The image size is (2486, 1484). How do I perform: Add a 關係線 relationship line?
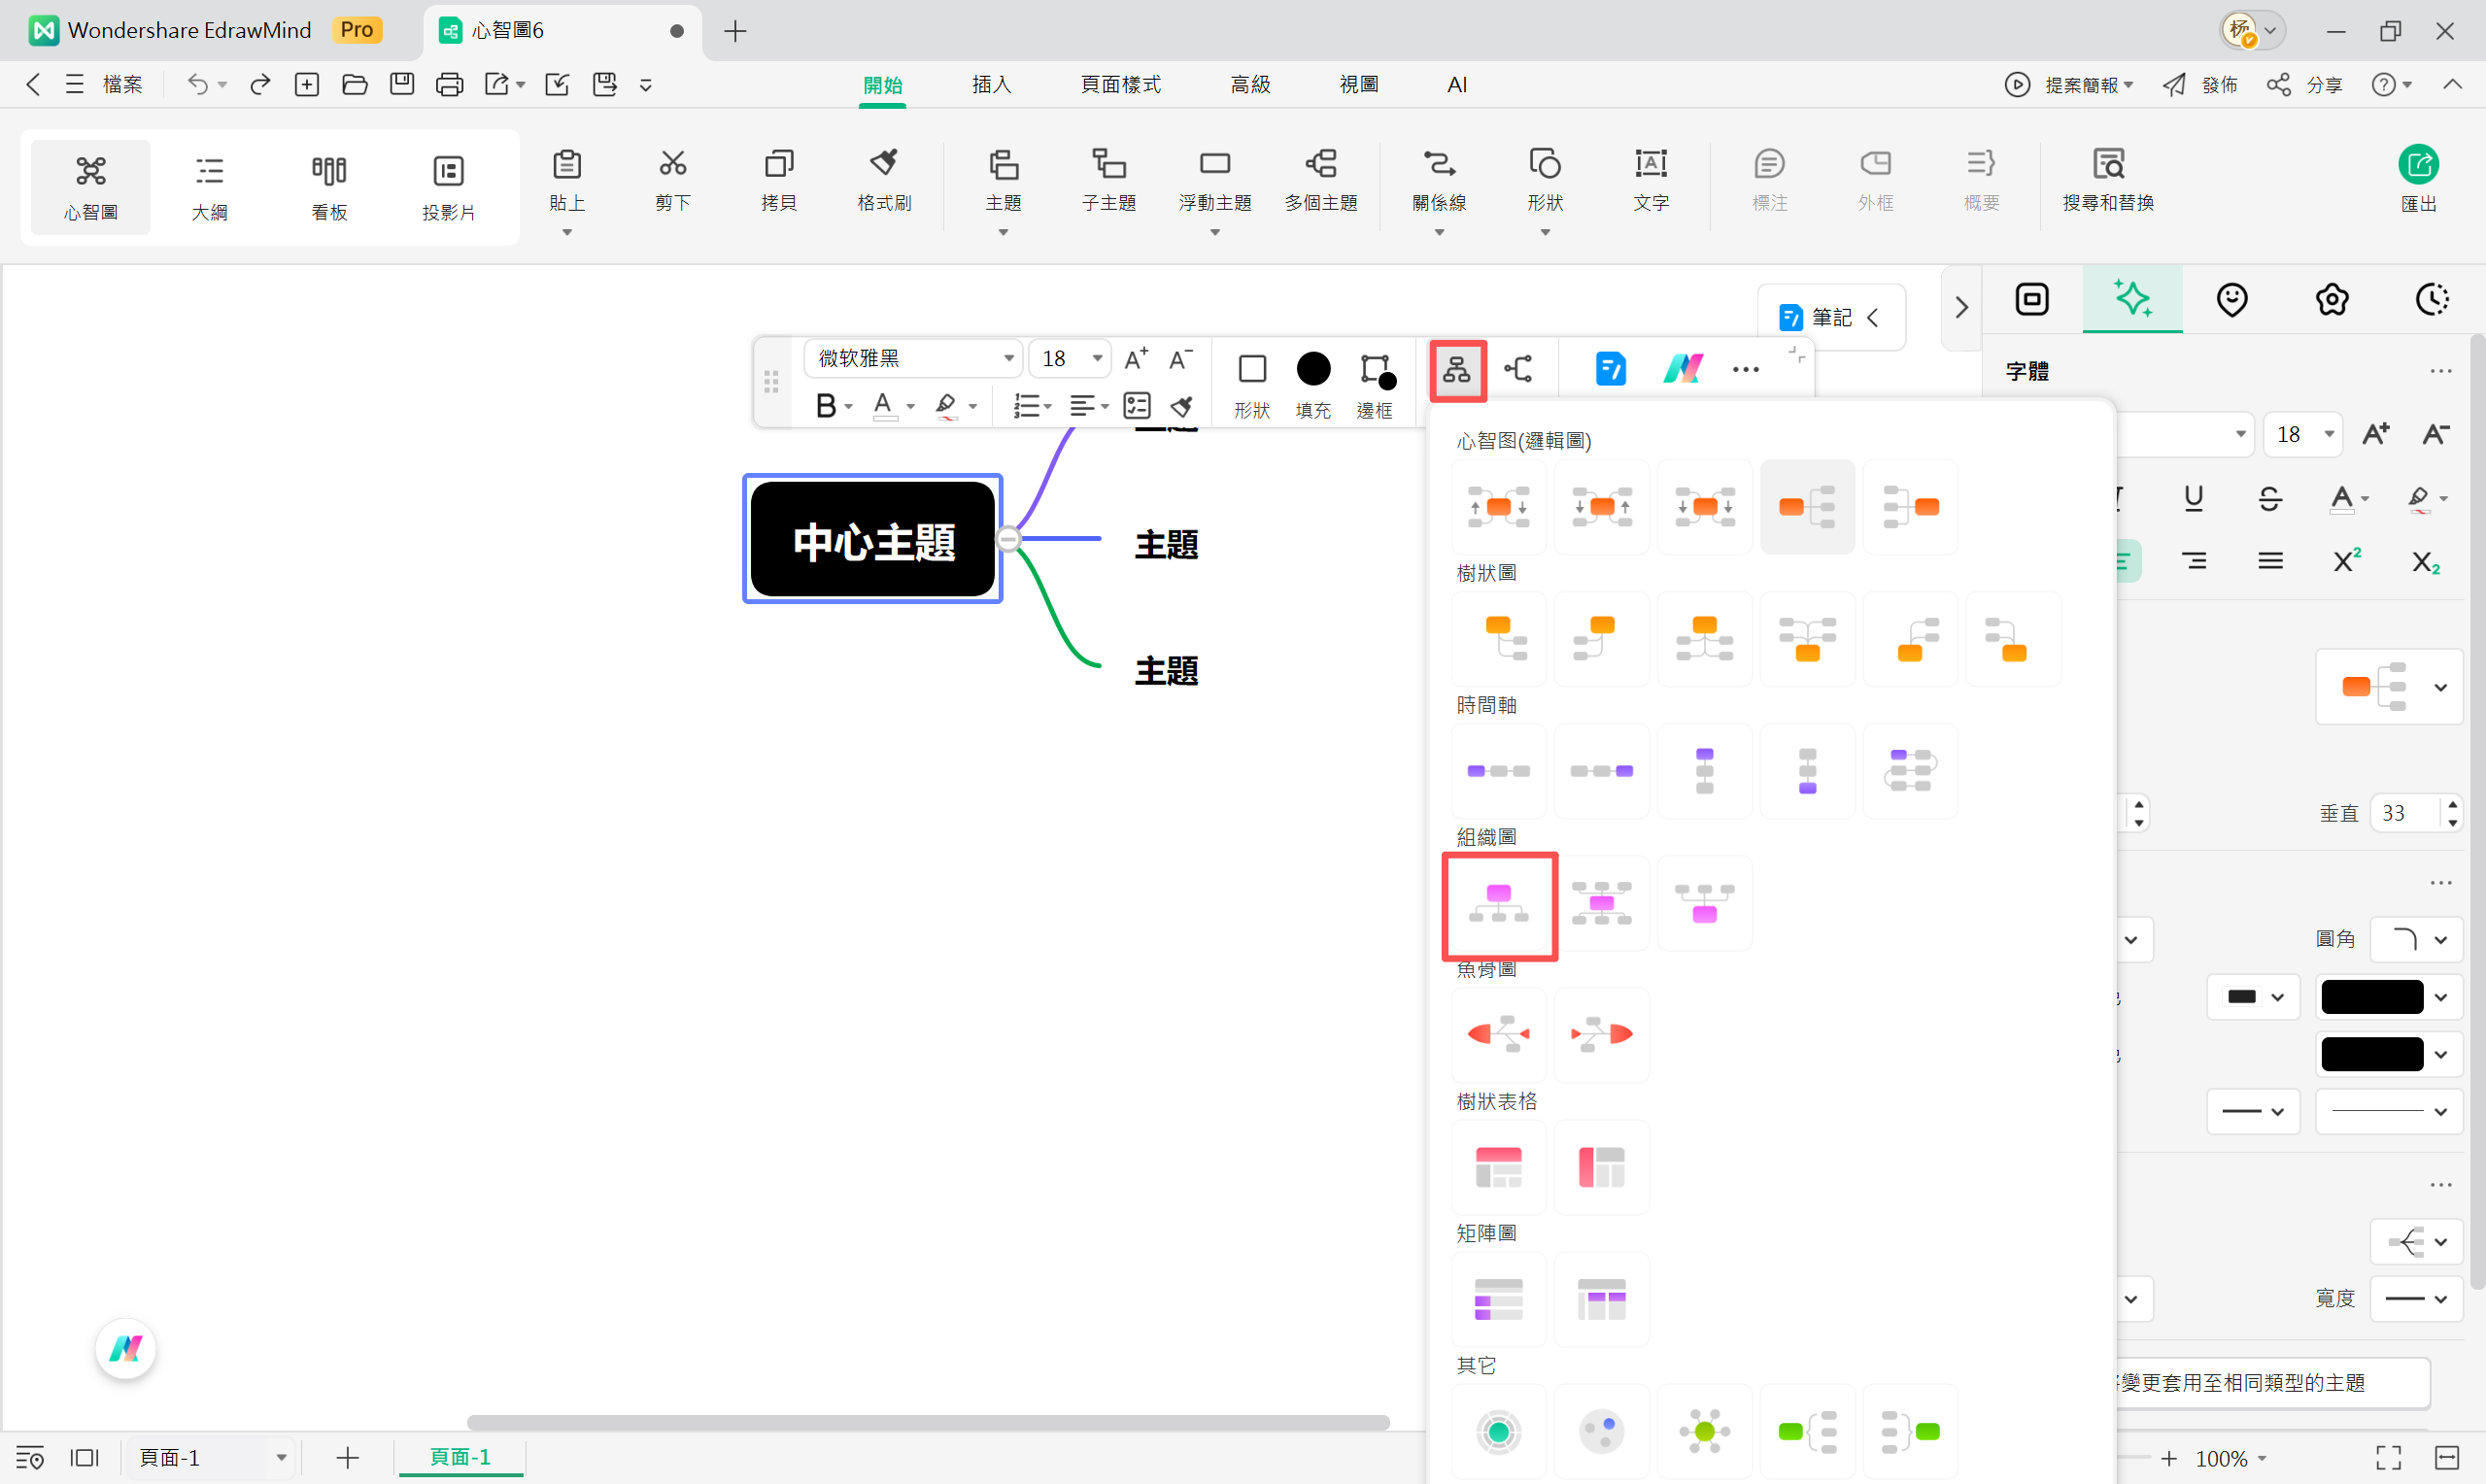pyautogui.click(x=1438, y=180)
